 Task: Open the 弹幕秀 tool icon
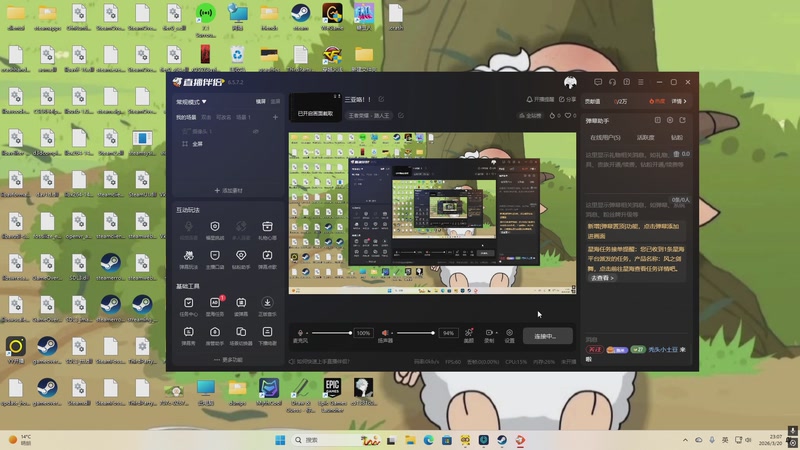[x=188, y=332]
